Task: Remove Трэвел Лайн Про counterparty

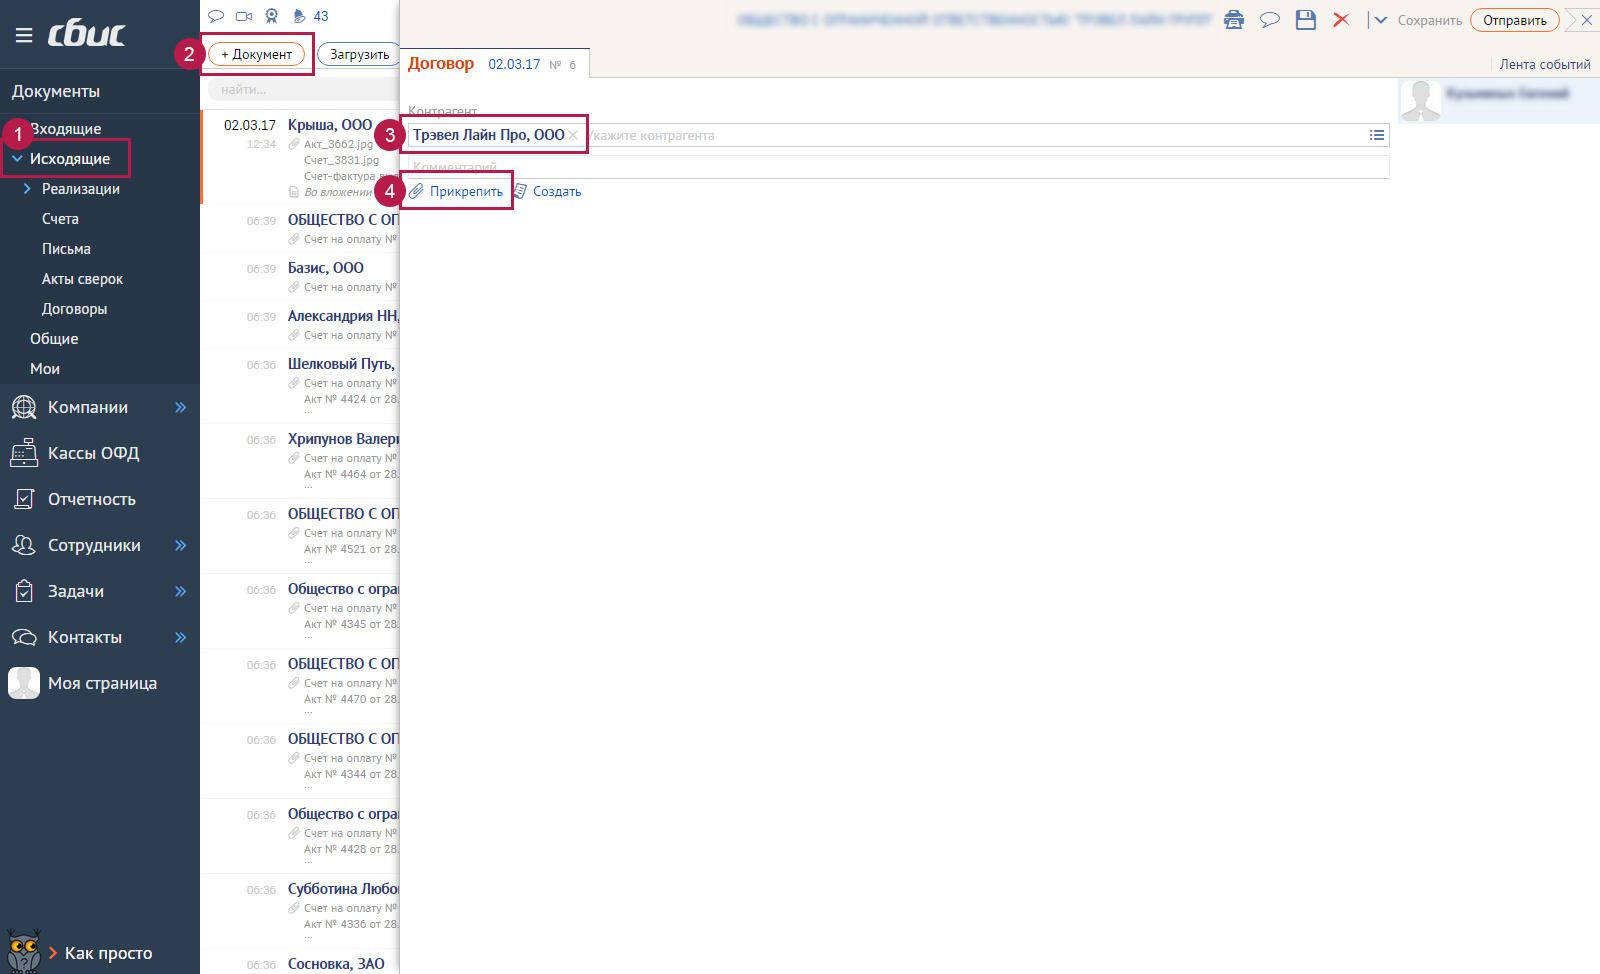Action: [573, 135]
